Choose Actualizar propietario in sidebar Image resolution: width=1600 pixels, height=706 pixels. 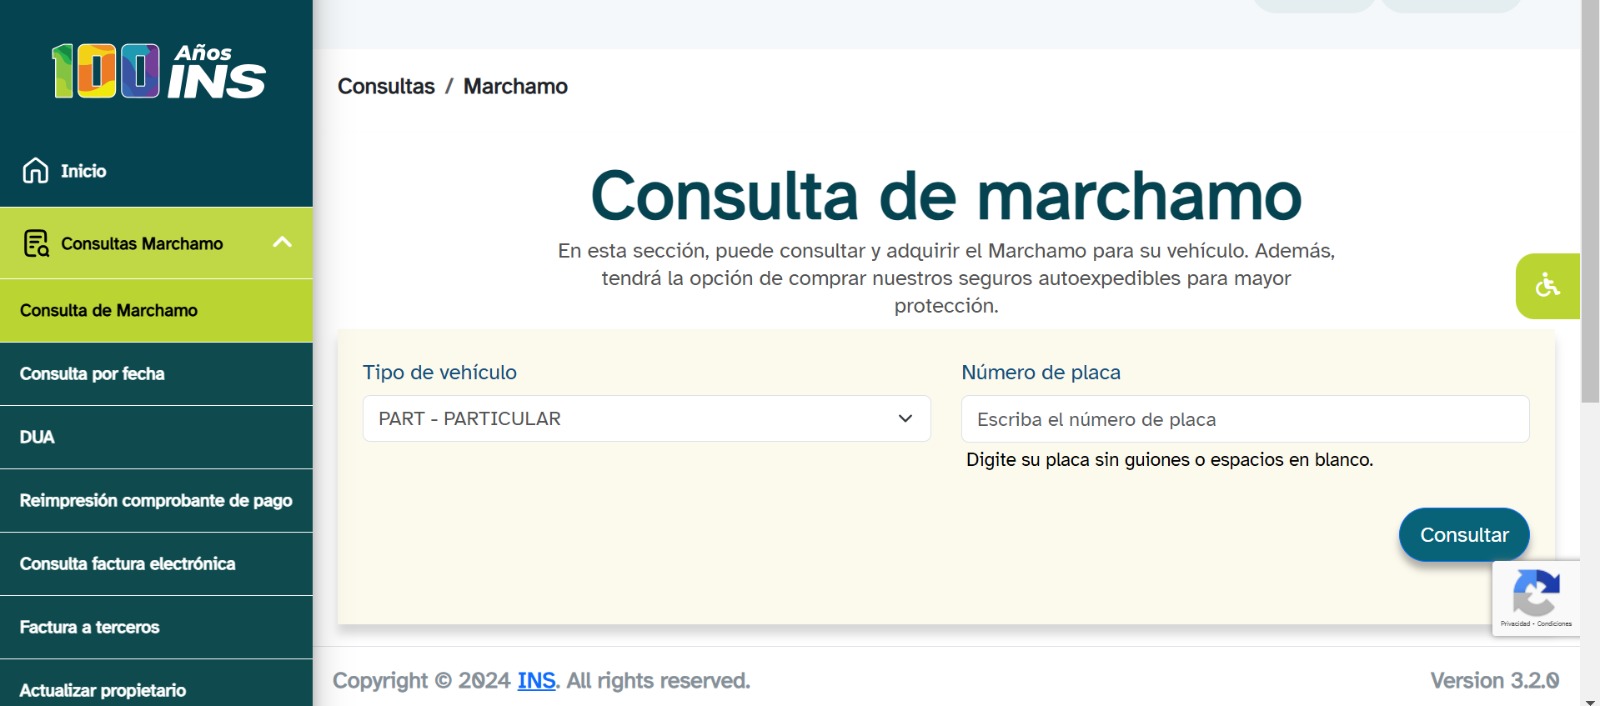pyautogui.click(x=103, y=690)
